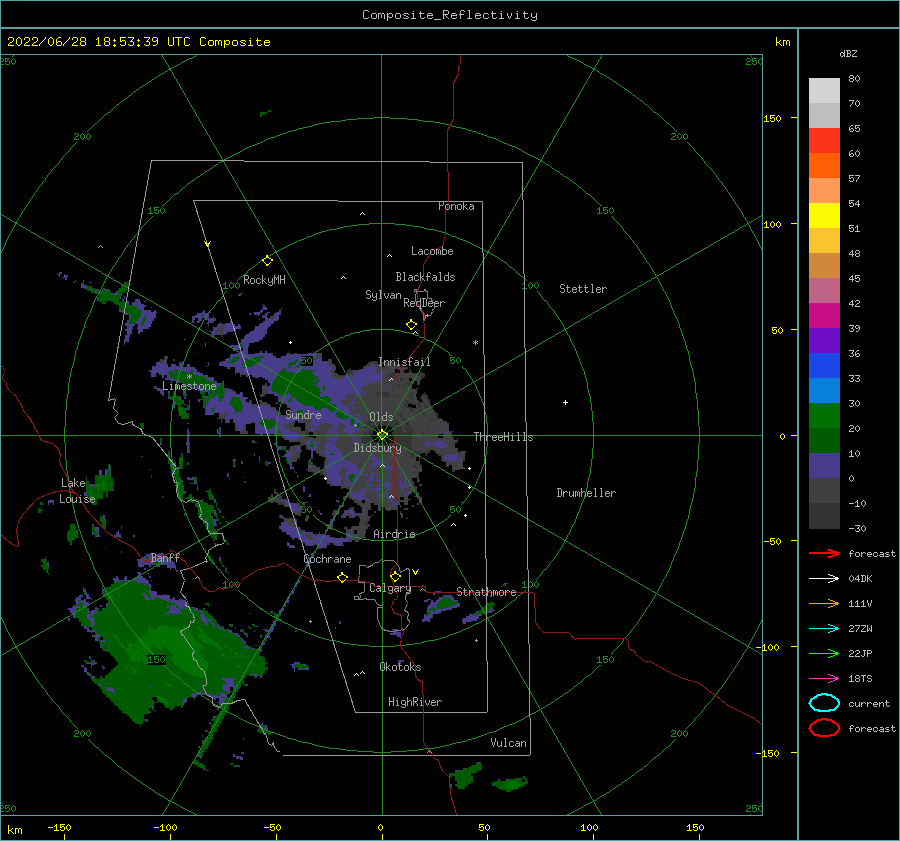Click the Sundre city label
The image size is (900, 841).
pyautogui.click(x=303, y=415)
